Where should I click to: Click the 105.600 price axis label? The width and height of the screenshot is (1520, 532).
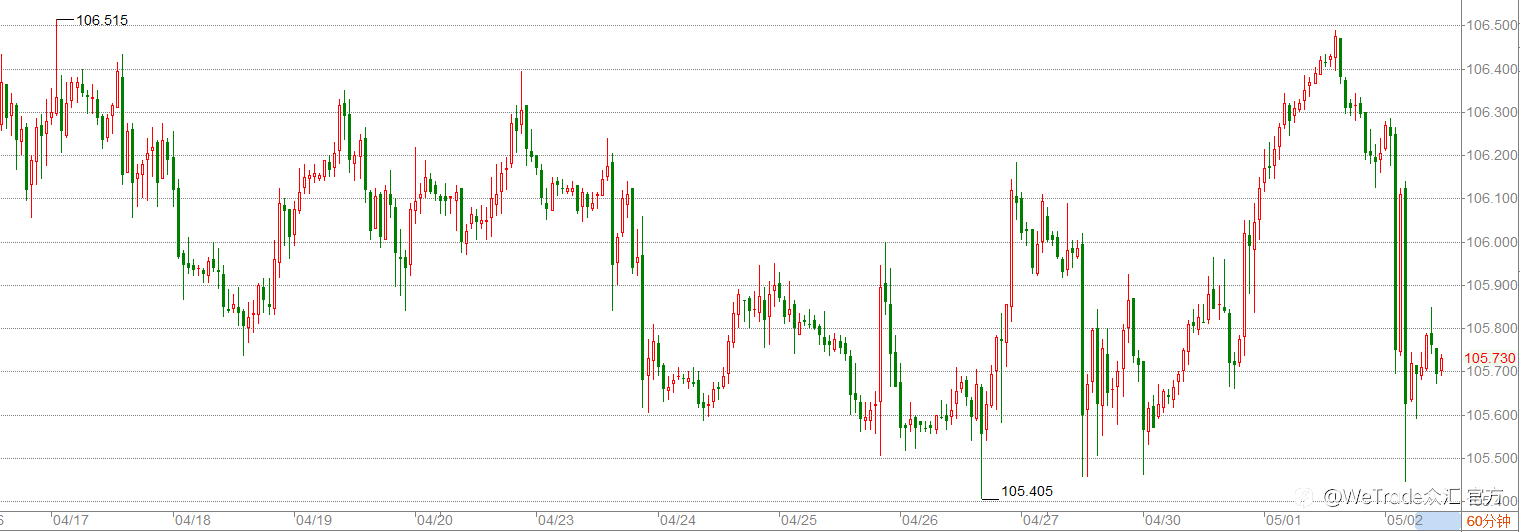[x=1490, y=415]
